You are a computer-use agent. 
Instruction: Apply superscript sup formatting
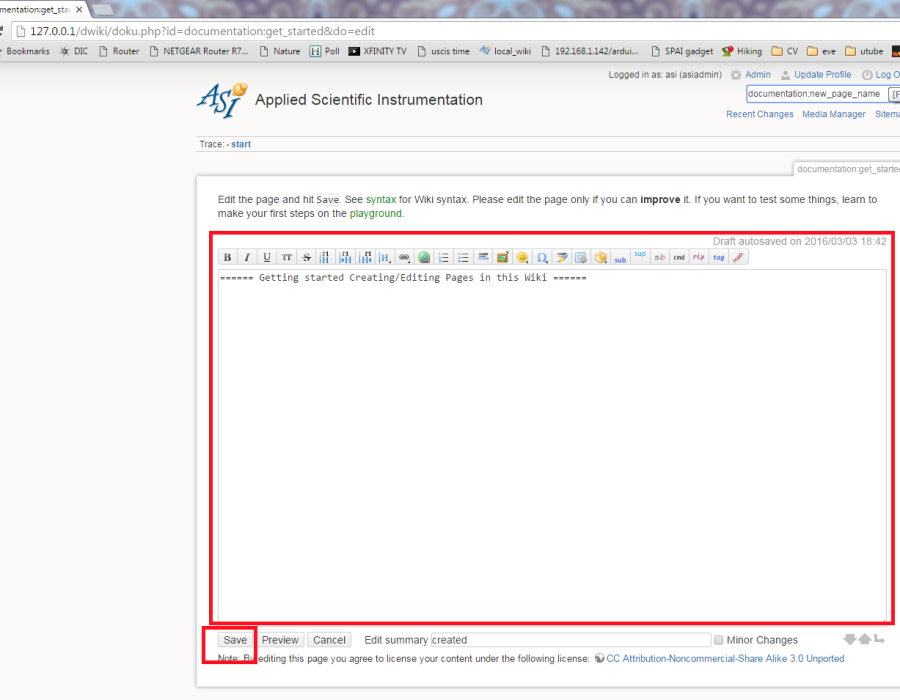coord(640,258)
